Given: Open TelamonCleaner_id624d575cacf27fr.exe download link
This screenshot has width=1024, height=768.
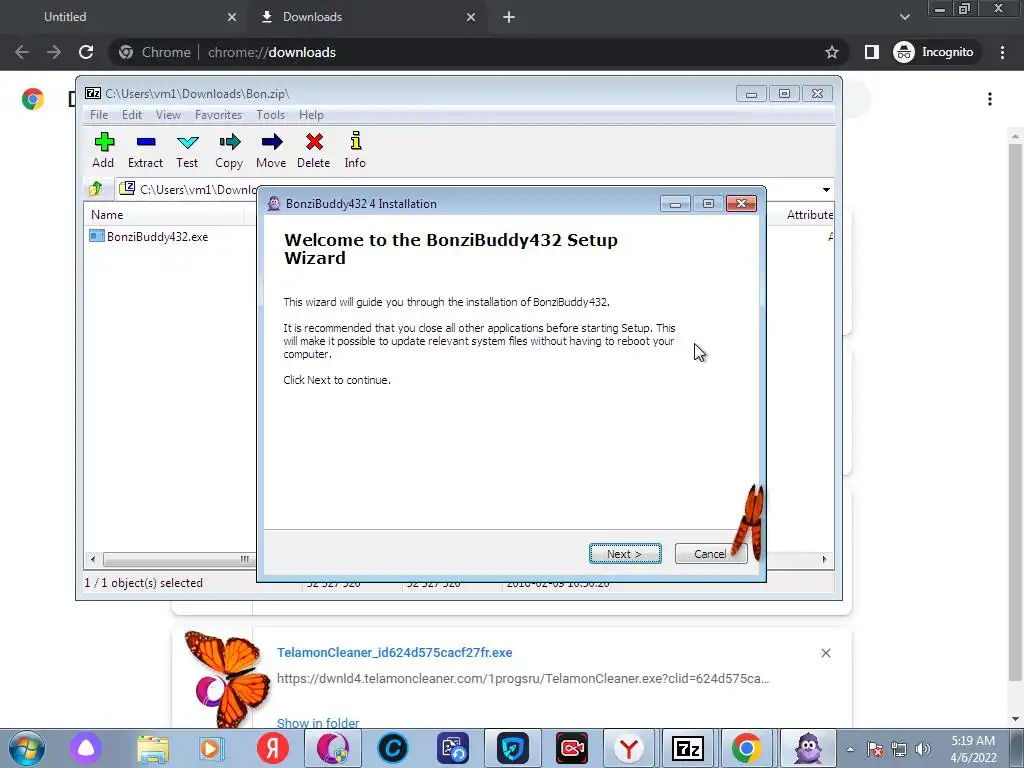Looking at the screenshot, I should [394, 652].
